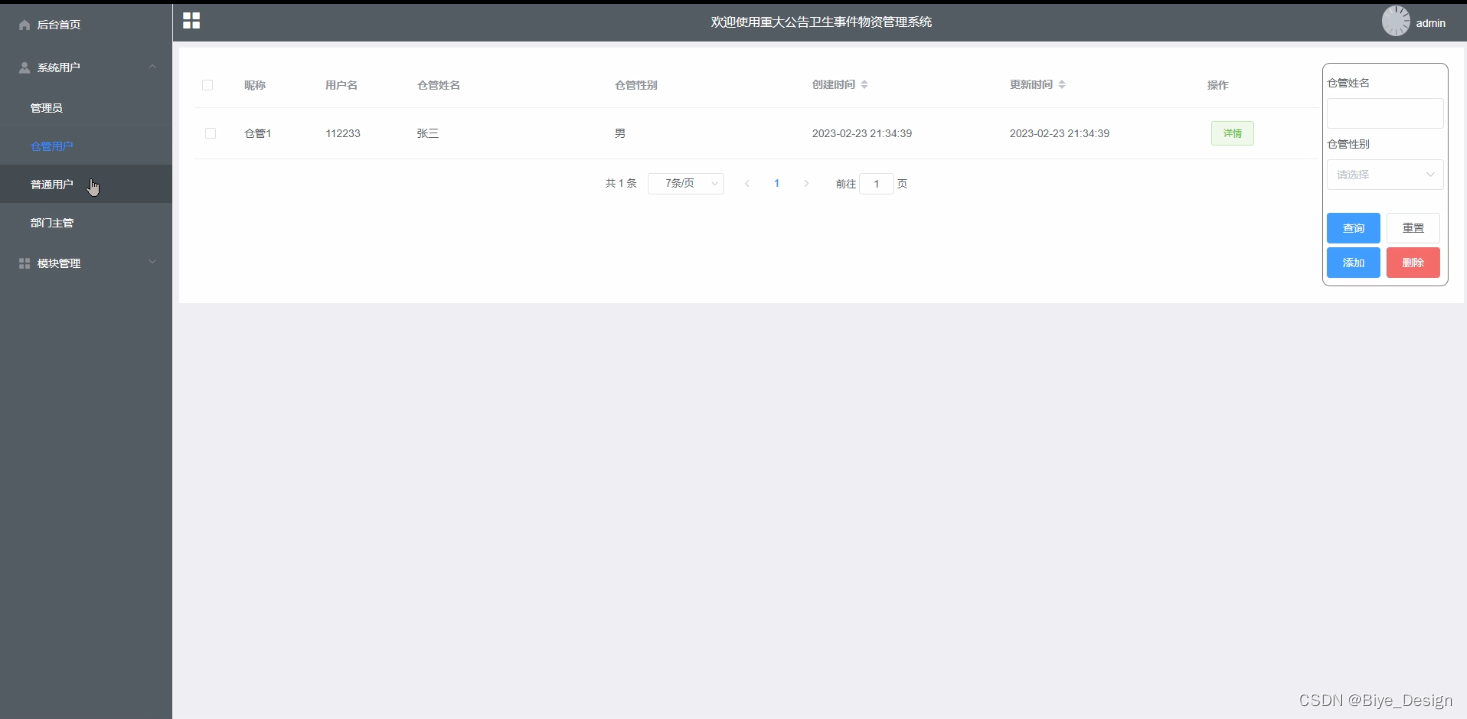Sort by 创建时间 using the sort arrows
The width and height of the screenshot is (1467, 719).
[x=864, y=85]
